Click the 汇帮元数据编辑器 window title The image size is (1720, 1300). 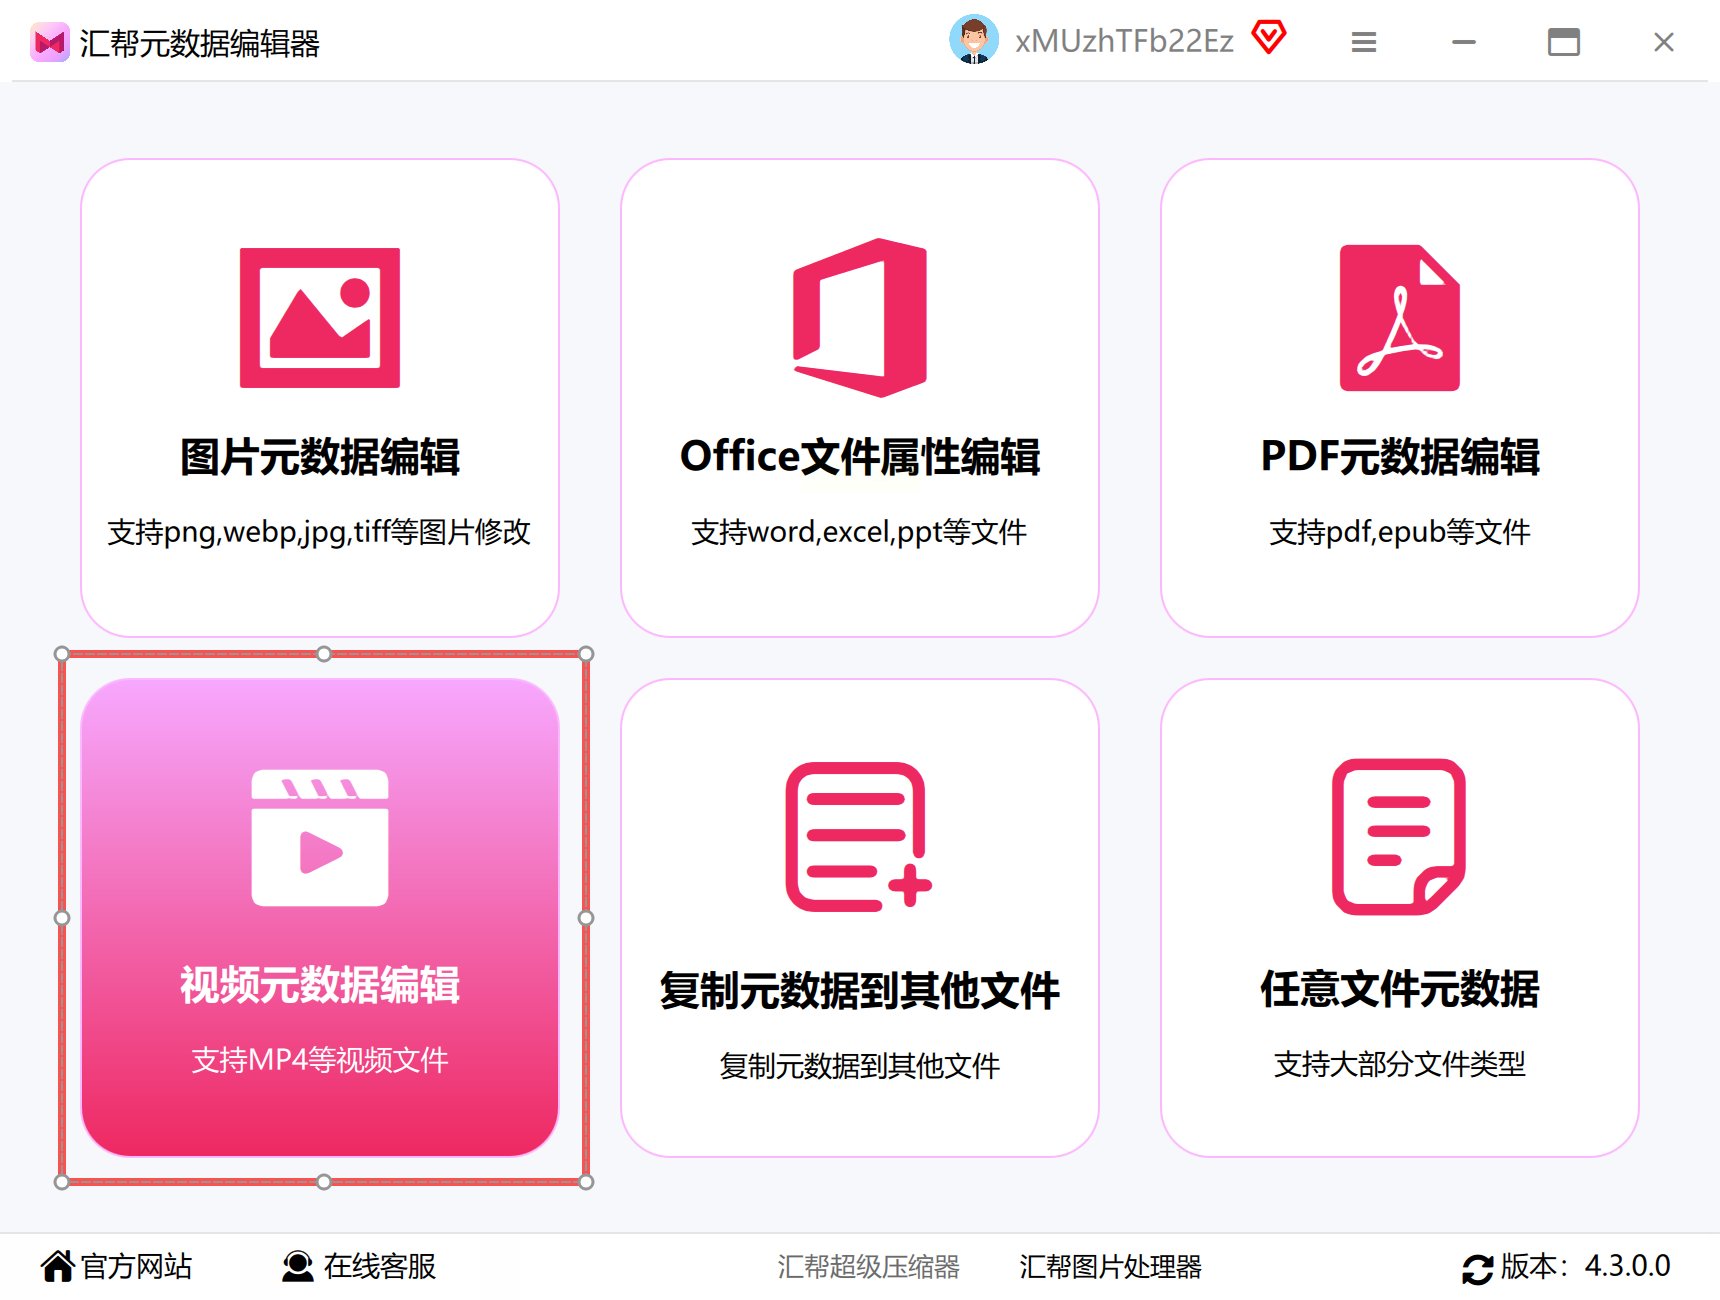[x=200, y=43]
